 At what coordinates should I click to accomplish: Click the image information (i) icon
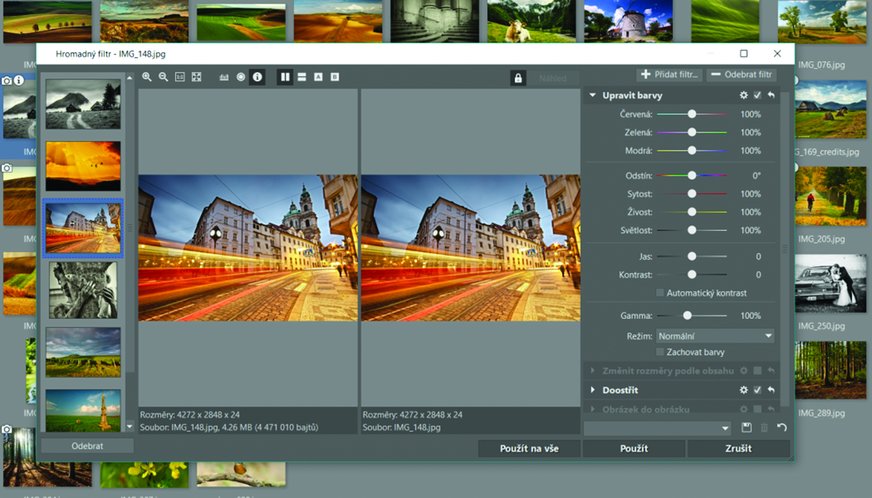[257, 77]
